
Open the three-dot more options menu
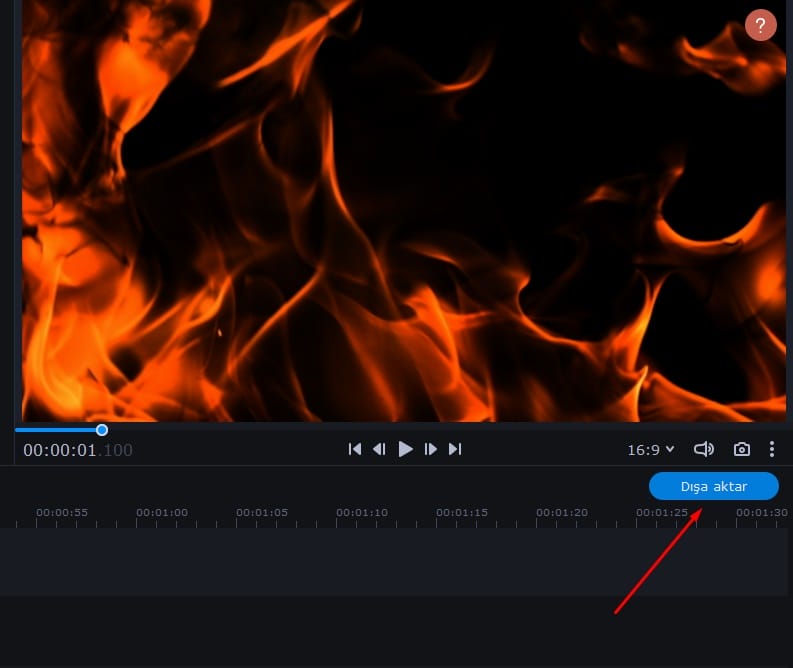[x=772, y=449]
